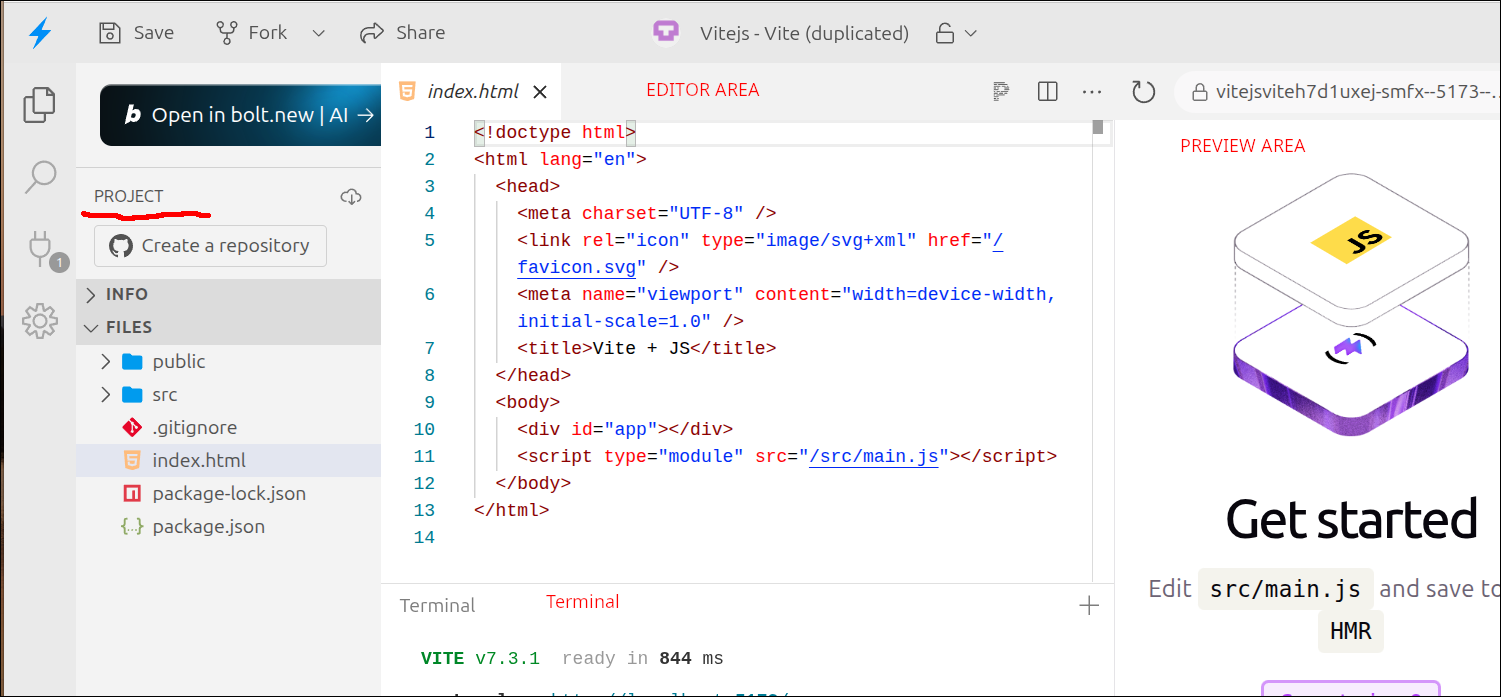1501x697 pixels.
Task: Expand the Fork dropdown arrow
Action: click(x=318, y=32)
